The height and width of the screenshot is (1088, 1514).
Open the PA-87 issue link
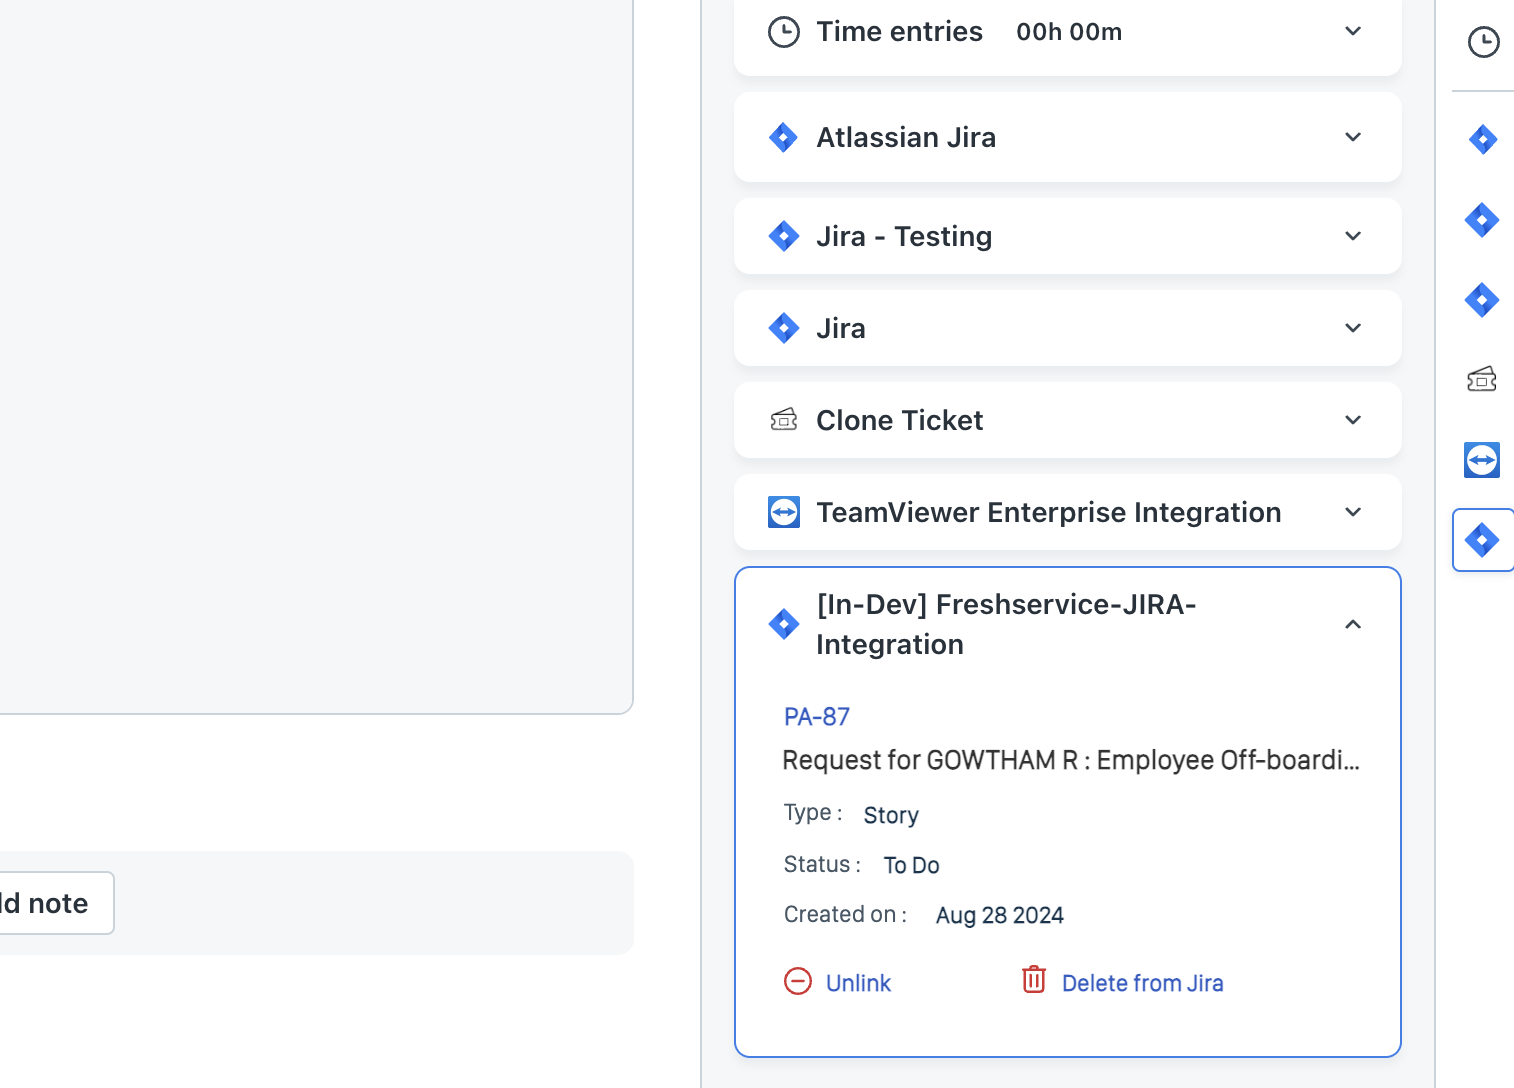(x=817, y=717)
